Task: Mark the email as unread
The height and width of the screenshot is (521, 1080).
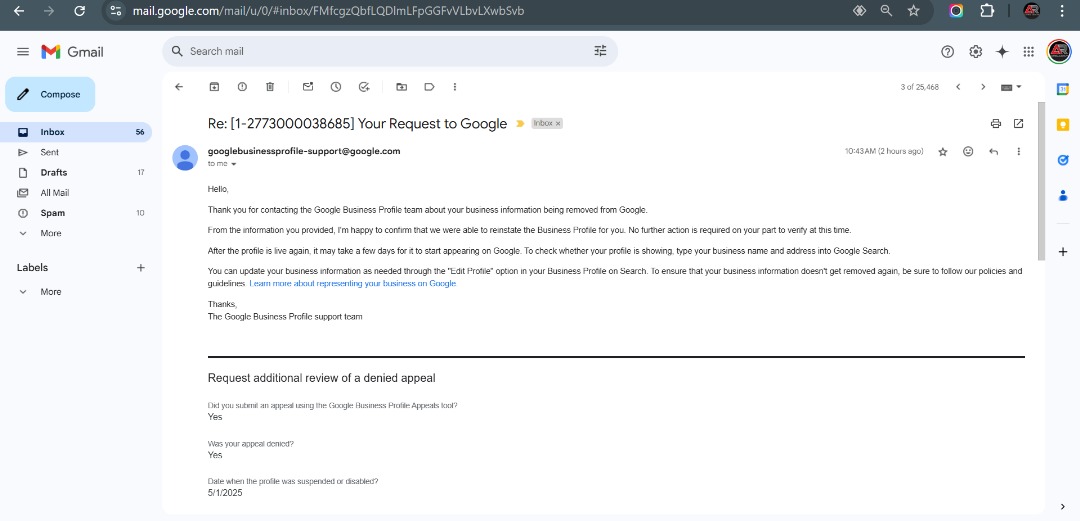Action: click(308, 87)
